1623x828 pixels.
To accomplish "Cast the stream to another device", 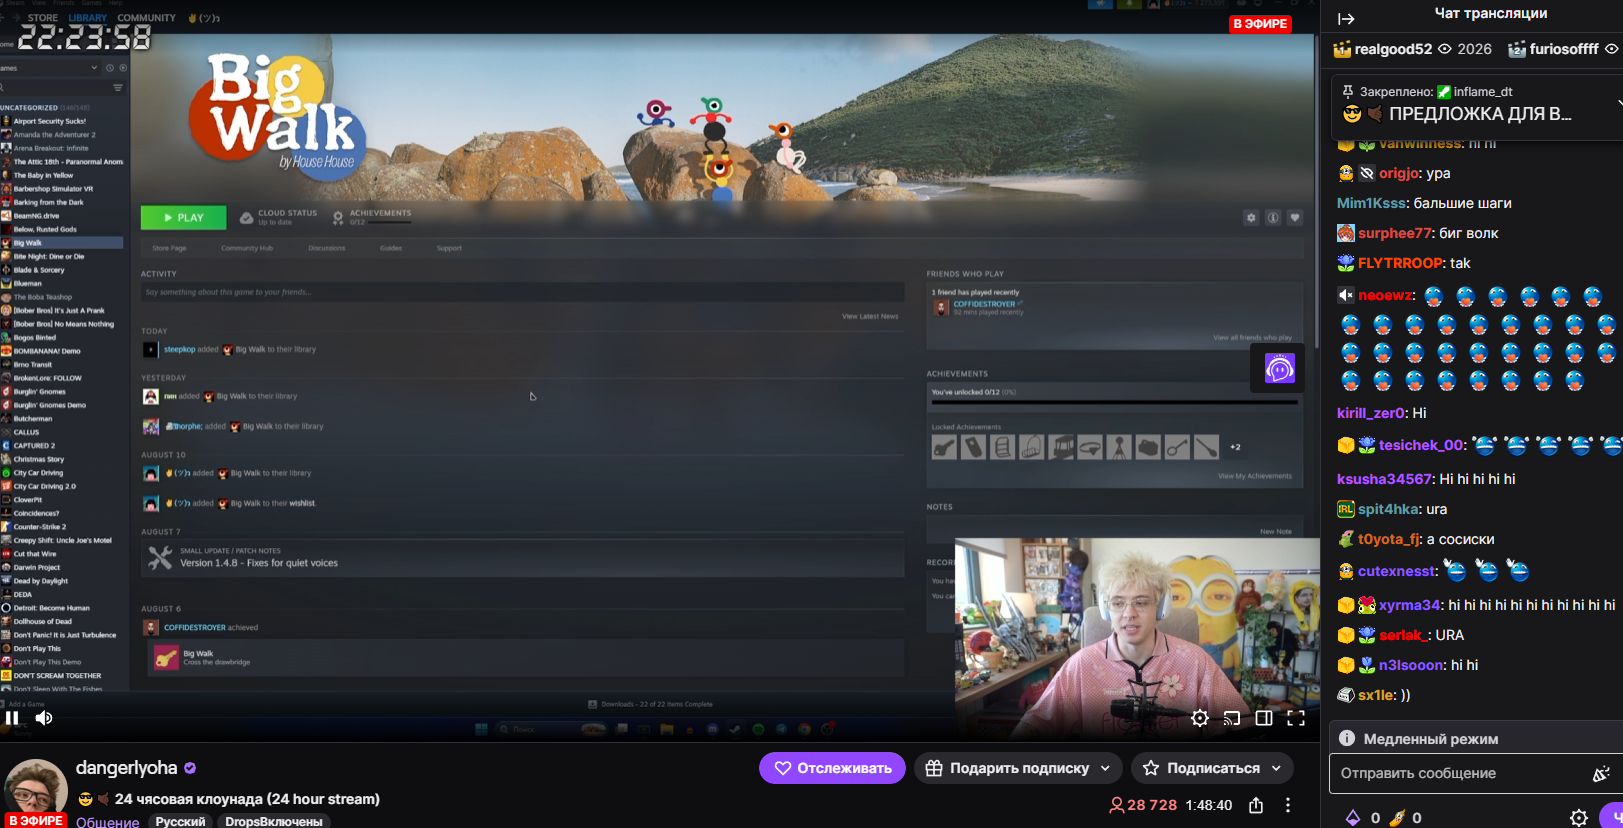I will point(1232,718).
